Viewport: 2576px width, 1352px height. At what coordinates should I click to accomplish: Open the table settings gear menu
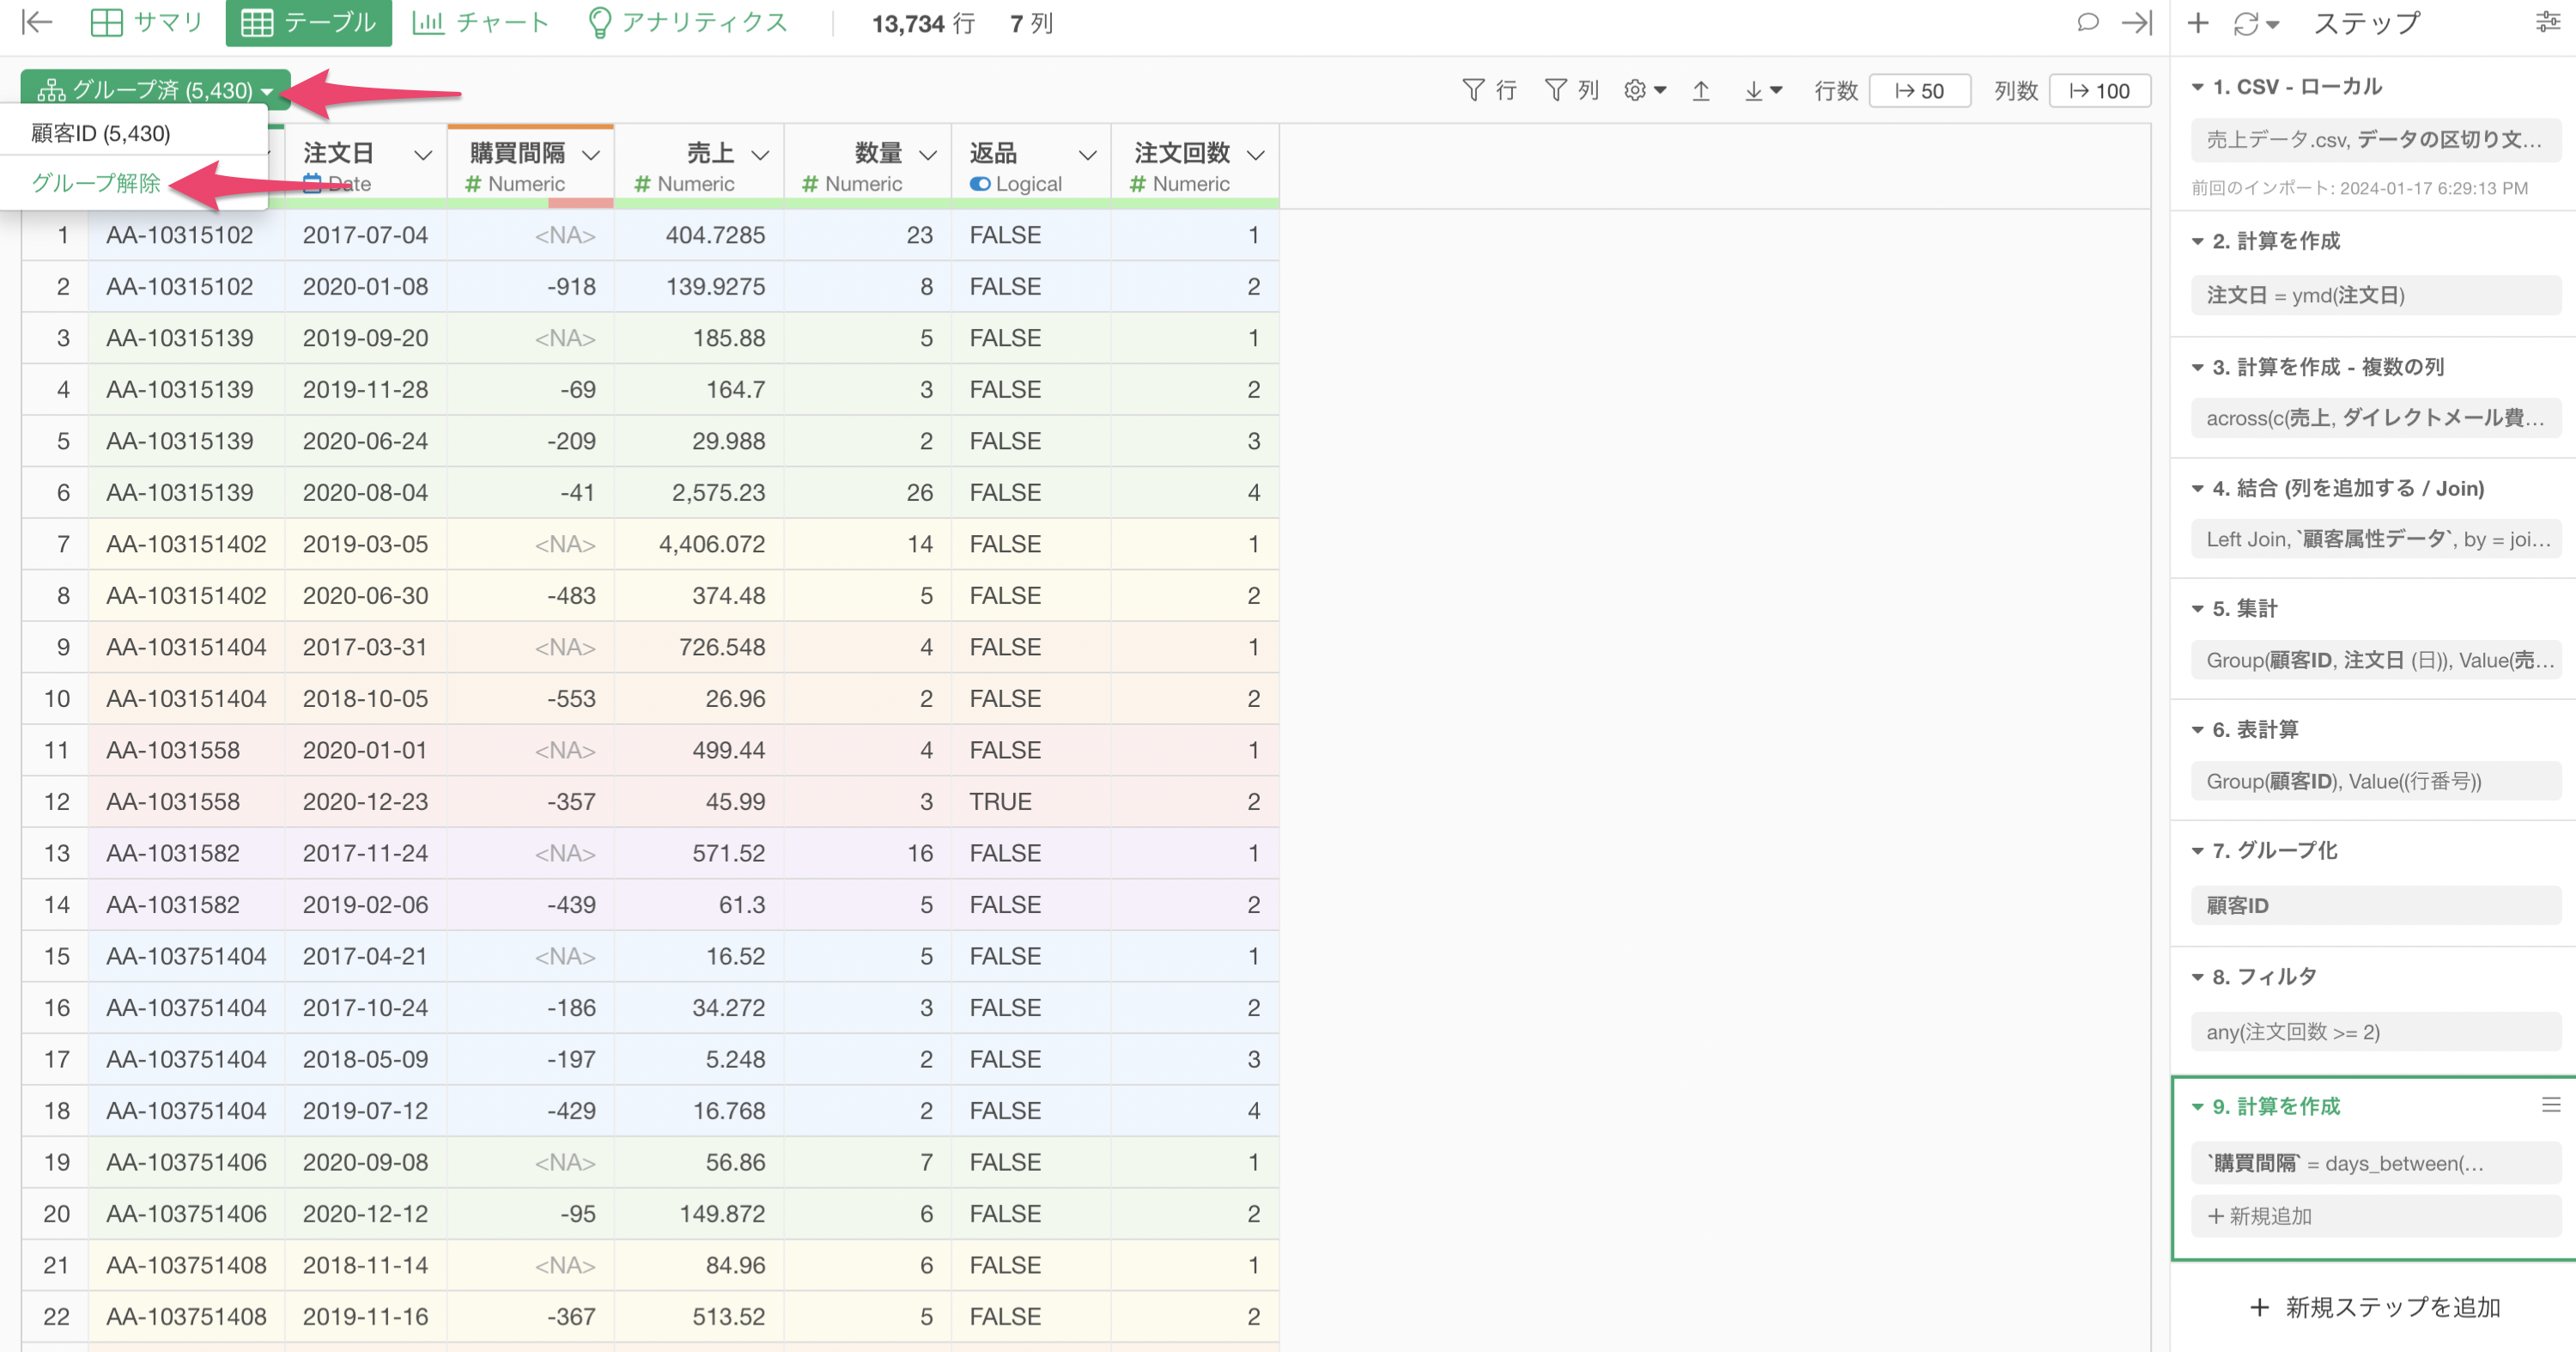[1645, 90]
